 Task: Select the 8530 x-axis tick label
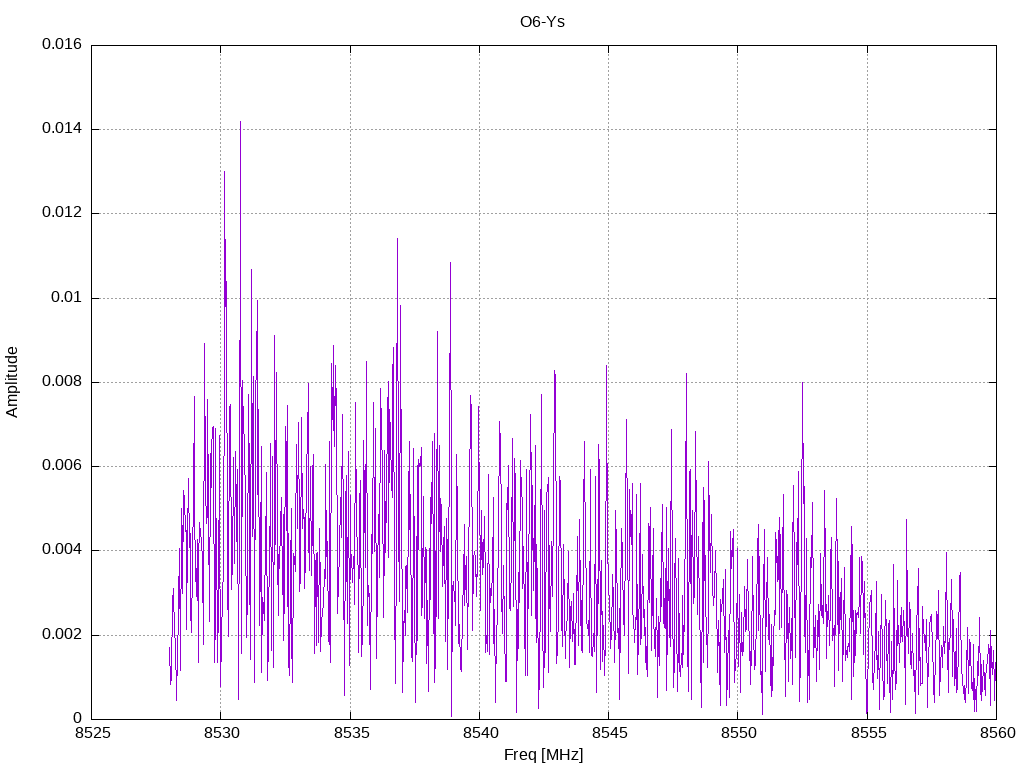tap(221, 733)
